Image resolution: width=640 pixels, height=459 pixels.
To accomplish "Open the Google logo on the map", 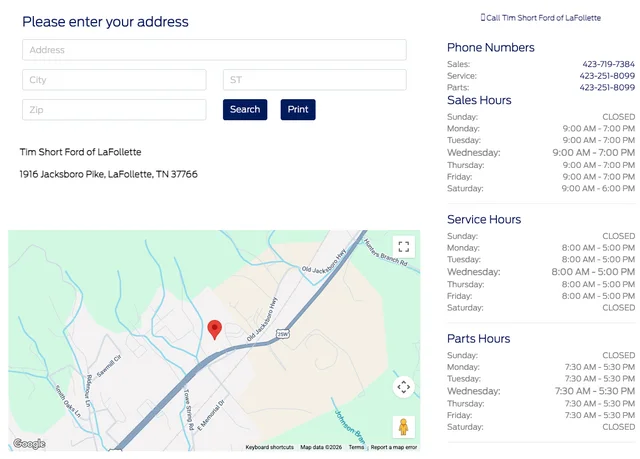I will pyautogui.click(x=29, y=443).
